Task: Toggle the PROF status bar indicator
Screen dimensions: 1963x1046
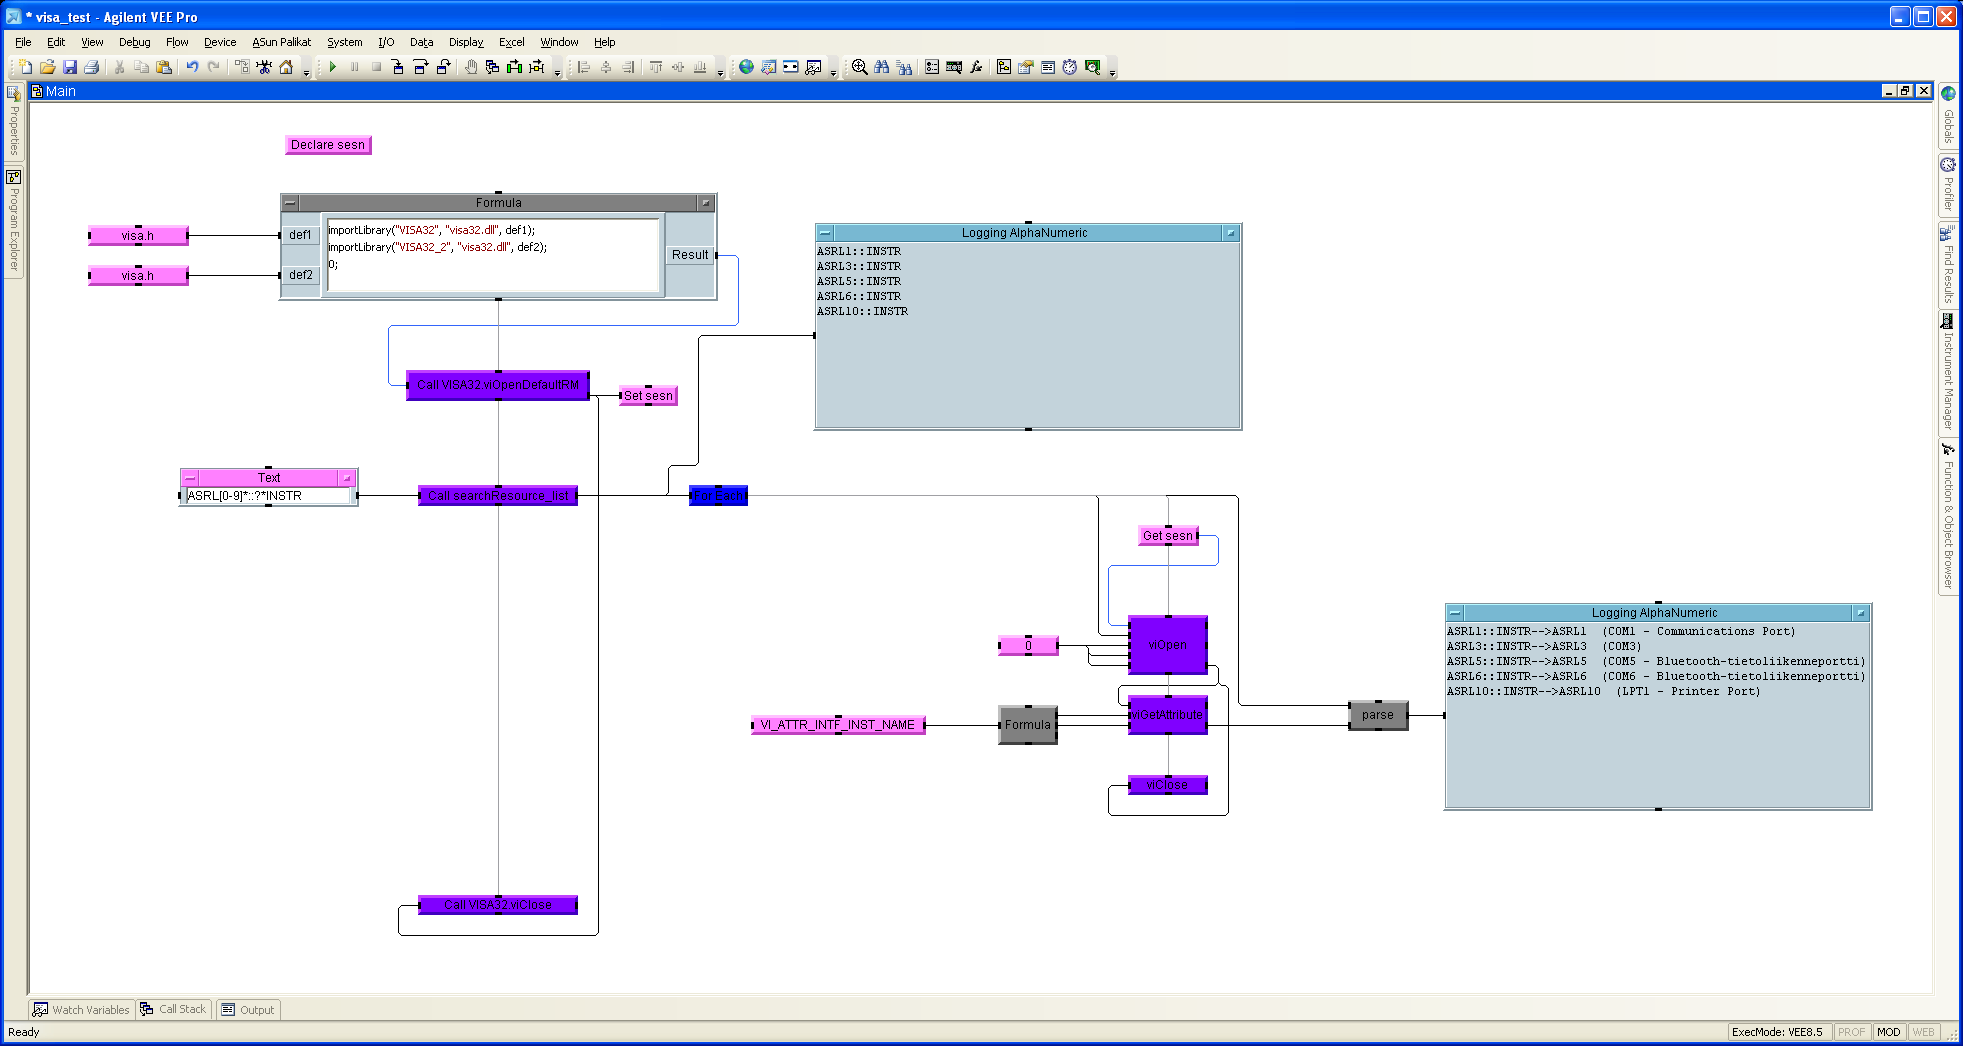Action: pyautogui.click(x=1851, y=1032)
